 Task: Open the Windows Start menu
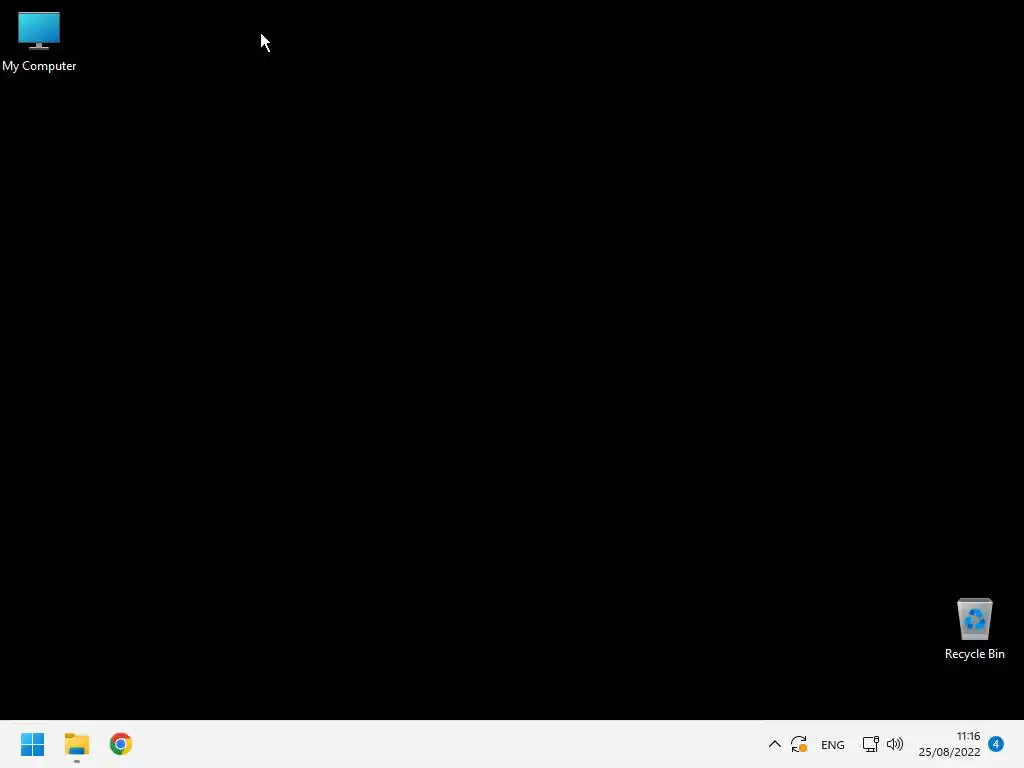click(x=32, y=744)
